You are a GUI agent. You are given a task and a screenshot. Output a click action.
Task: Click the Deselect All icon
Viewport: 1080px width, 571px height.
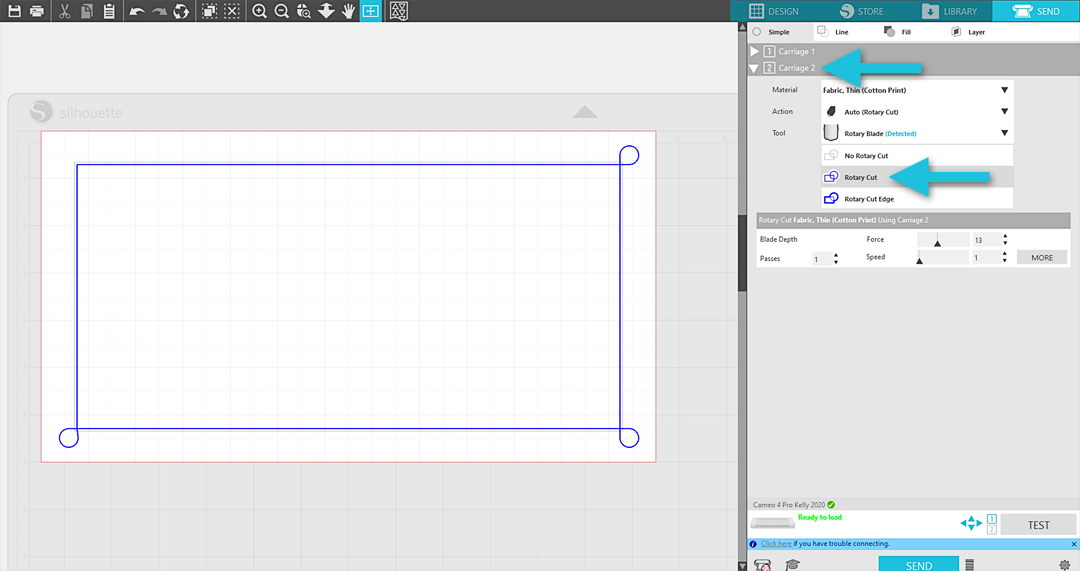(232, 11)
